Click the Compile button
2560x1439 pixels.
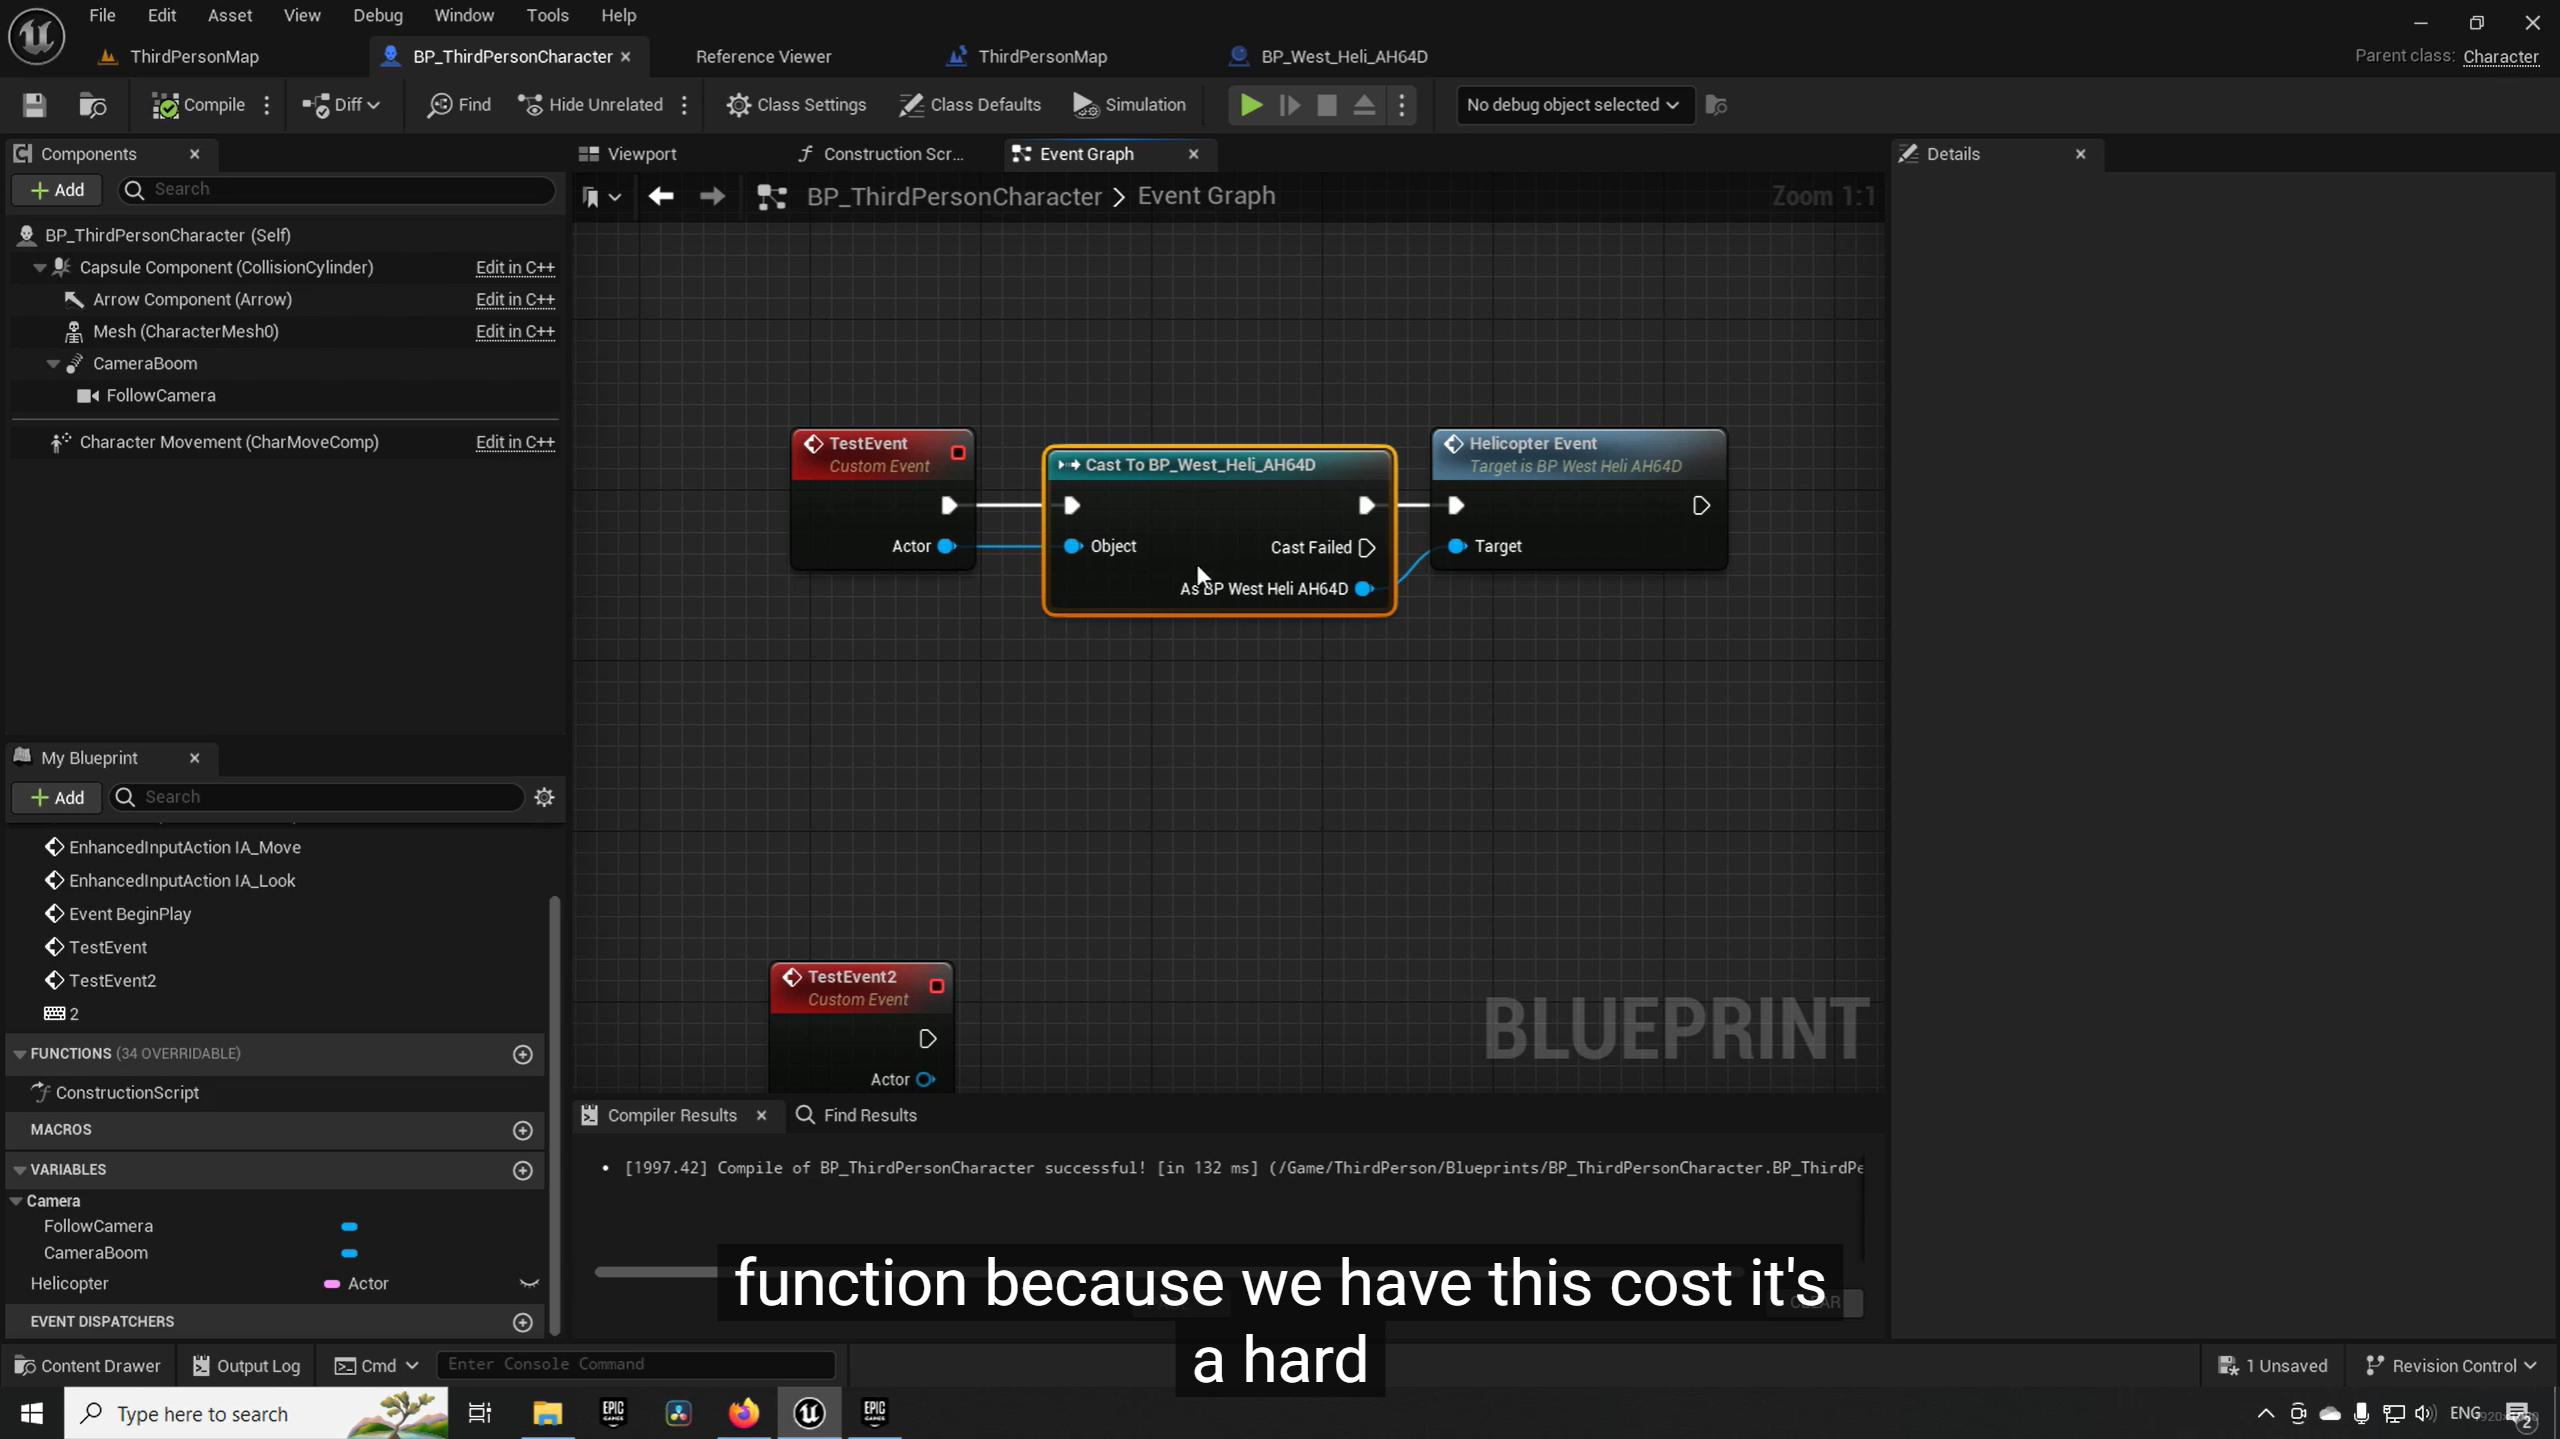198,105
